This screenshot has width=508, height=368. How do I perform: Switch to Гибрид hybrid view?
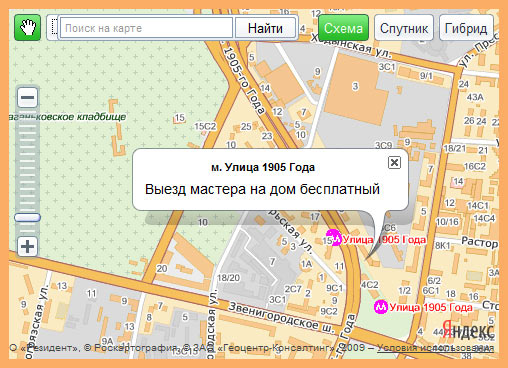click(466, 28)
